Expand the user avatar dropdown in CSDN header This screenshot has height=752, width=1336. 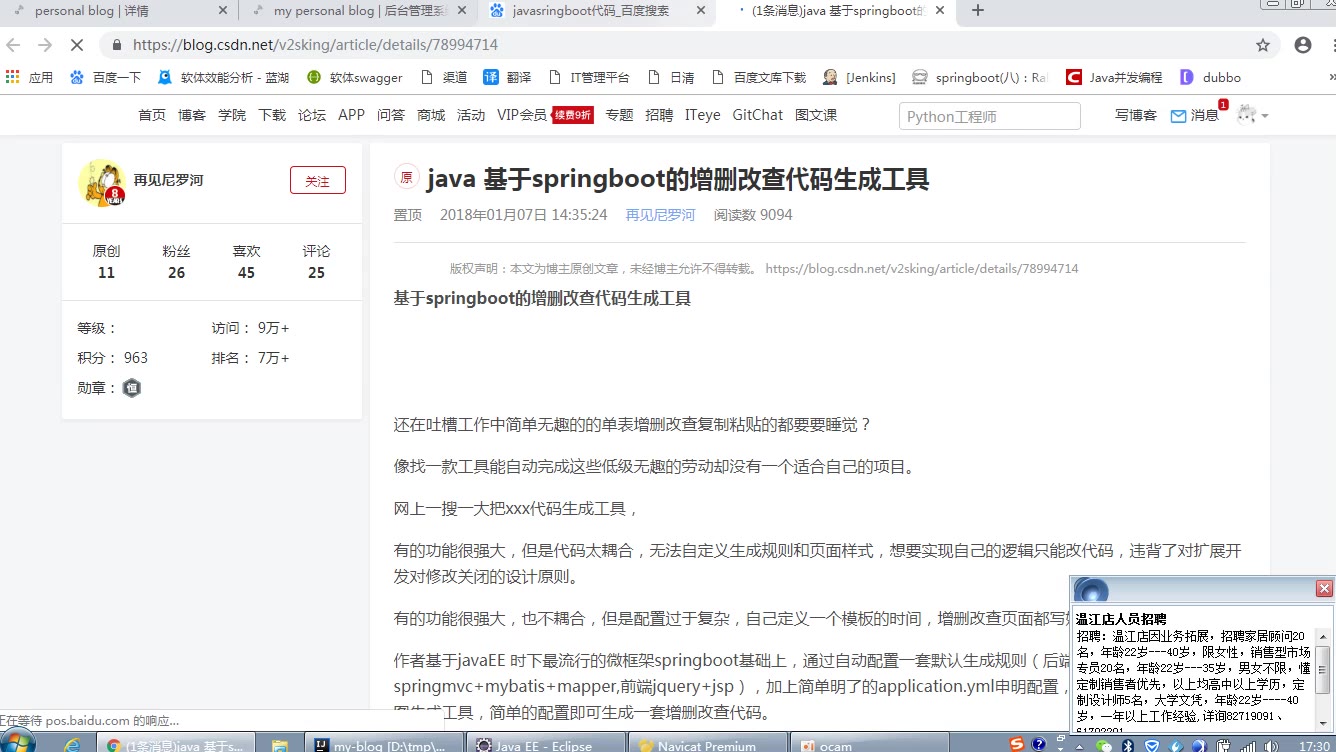click(x=1252, y=115)
